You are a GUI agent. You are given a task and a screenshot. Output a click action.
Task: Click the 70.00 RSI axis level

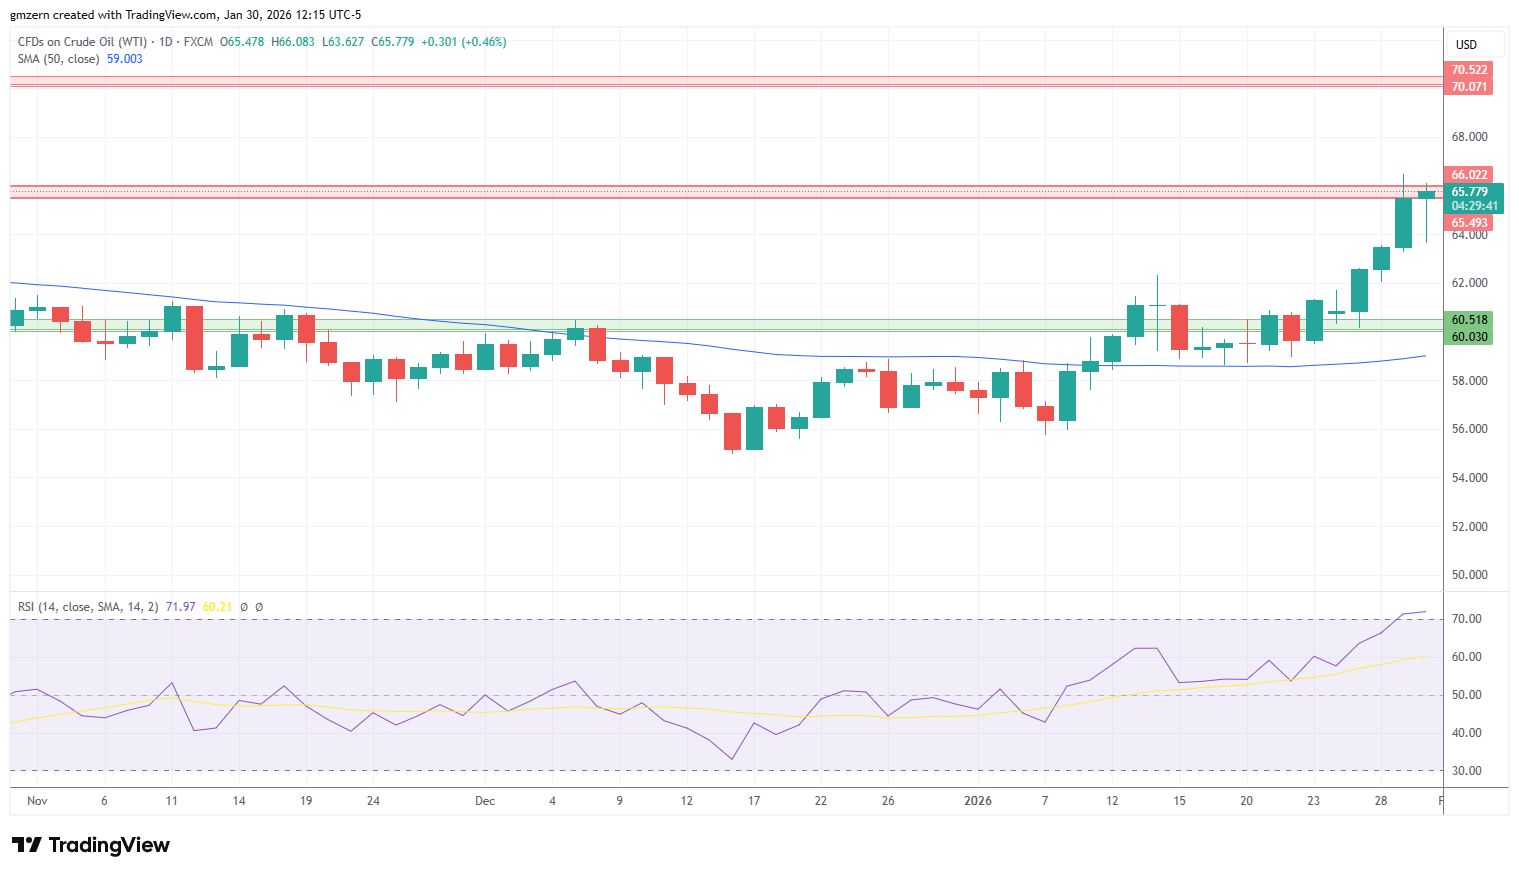1467,619
